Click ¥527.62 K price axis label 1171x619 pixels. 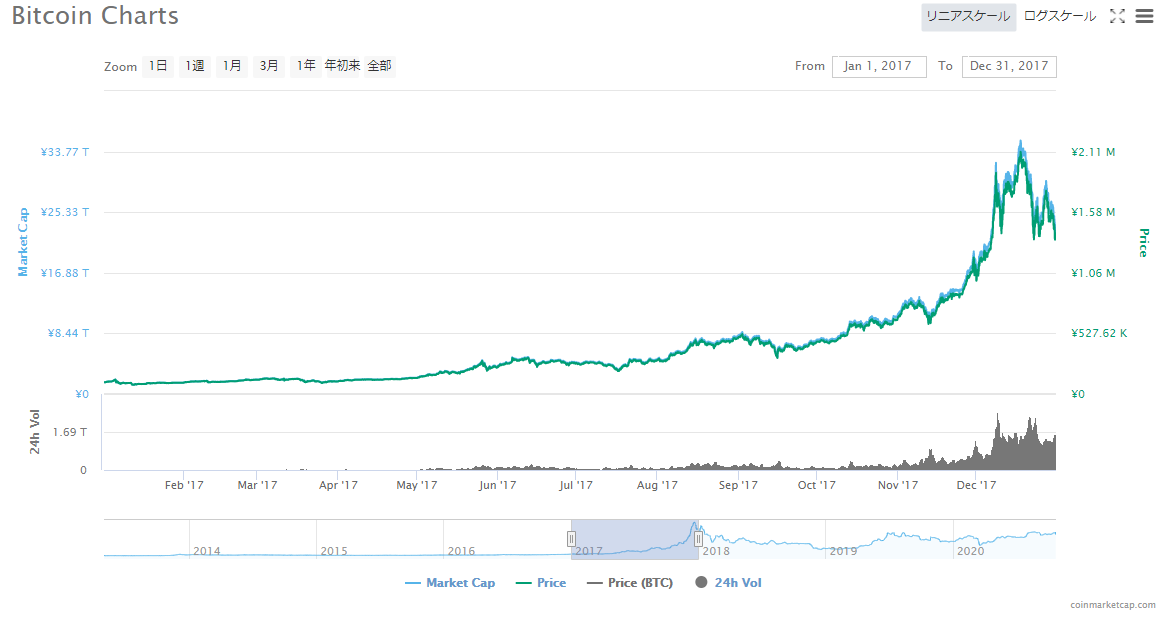point(1099,333)
